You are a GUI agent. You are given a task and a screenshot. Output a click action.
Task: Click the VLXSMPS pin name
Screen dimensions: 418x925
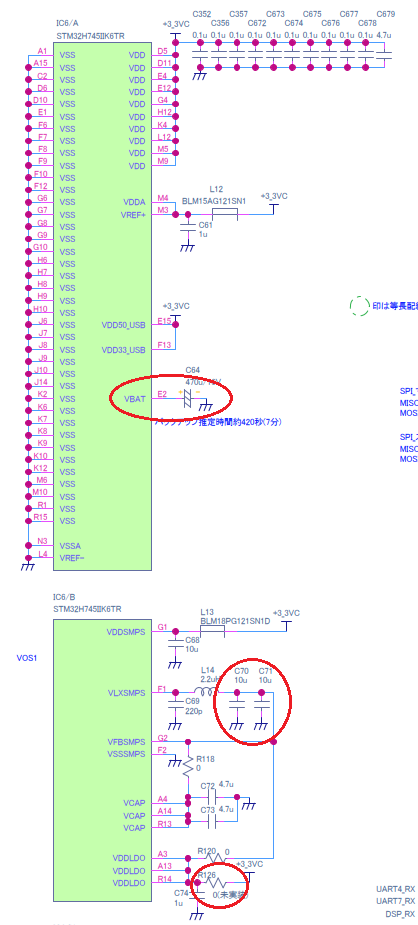coord(126,693)
